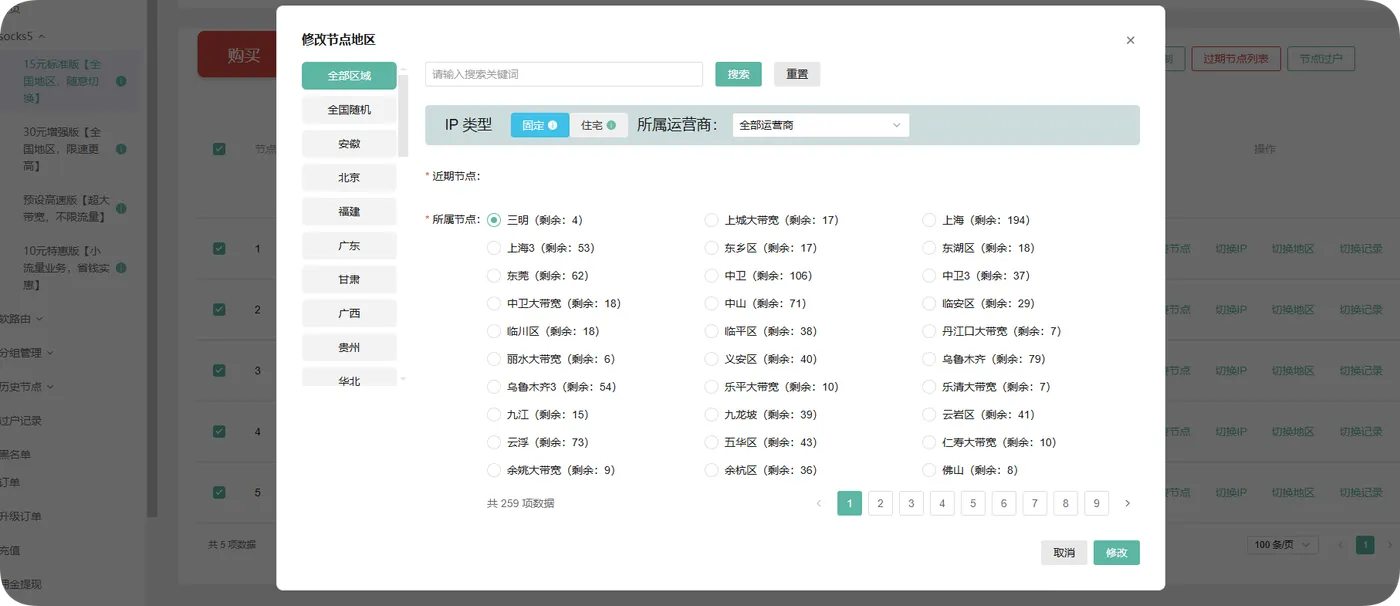Open 升级订单 in the sidebar

(x=21, y=517)
